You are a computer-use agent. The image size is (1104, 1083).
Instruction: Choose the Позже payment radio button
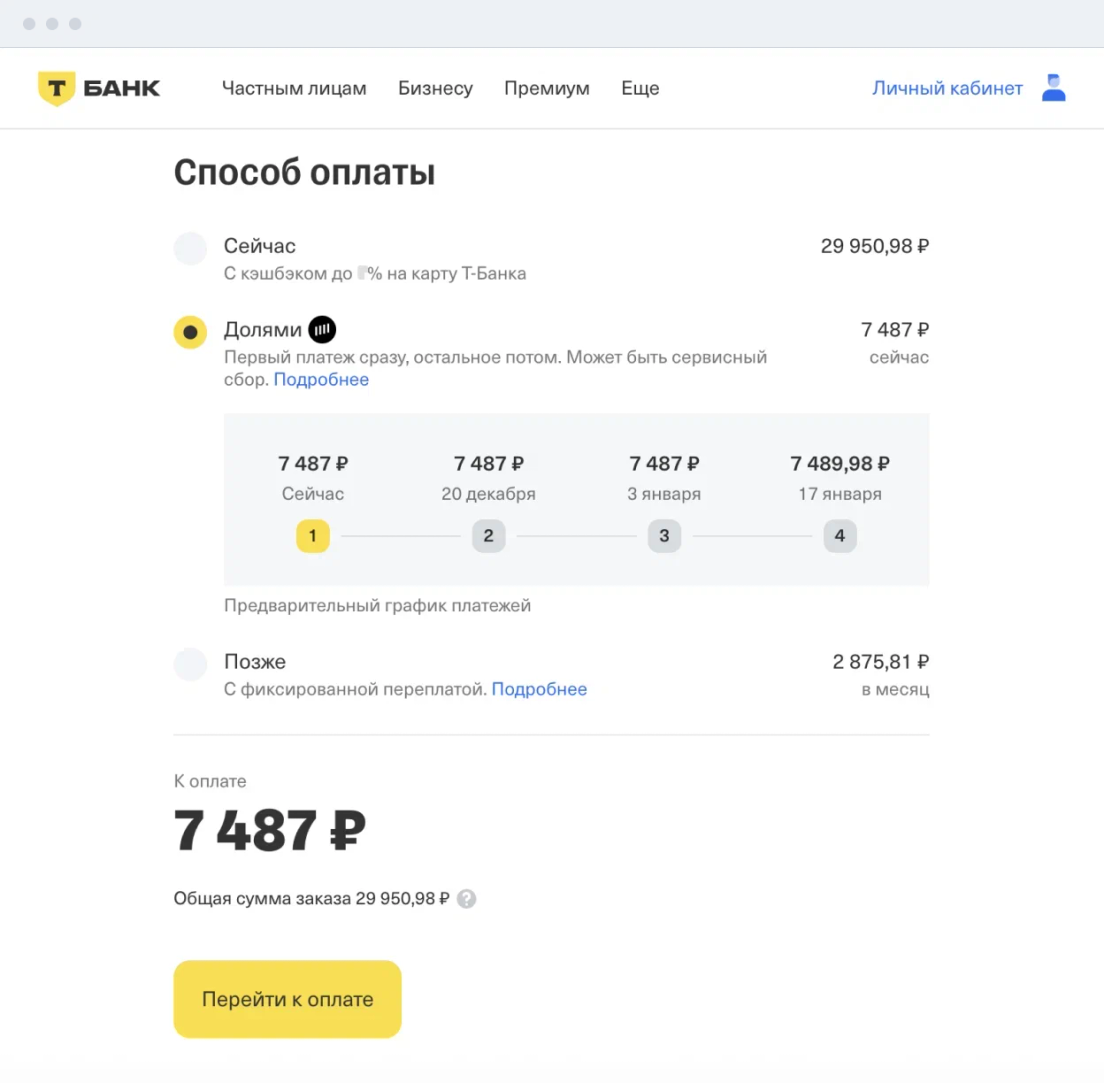190,664
